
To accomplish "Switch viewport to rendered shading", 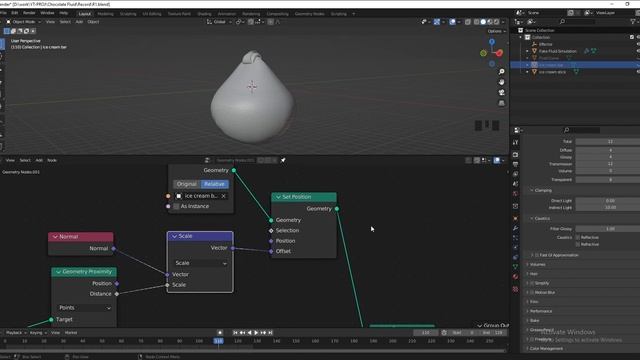I will tap(496, 22).
